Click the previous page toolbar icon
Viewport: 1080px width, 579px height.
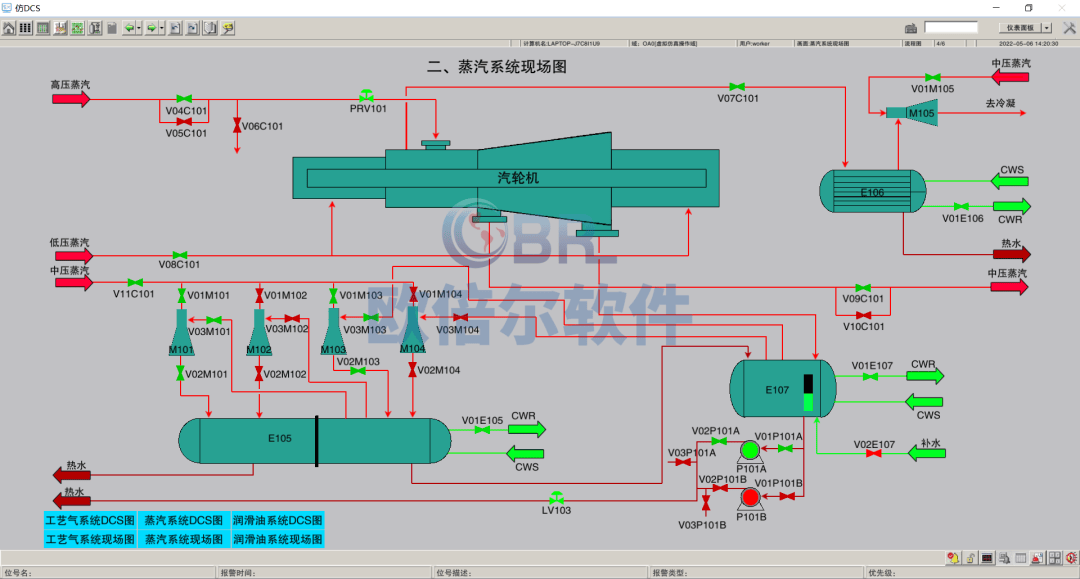[176, 28]
